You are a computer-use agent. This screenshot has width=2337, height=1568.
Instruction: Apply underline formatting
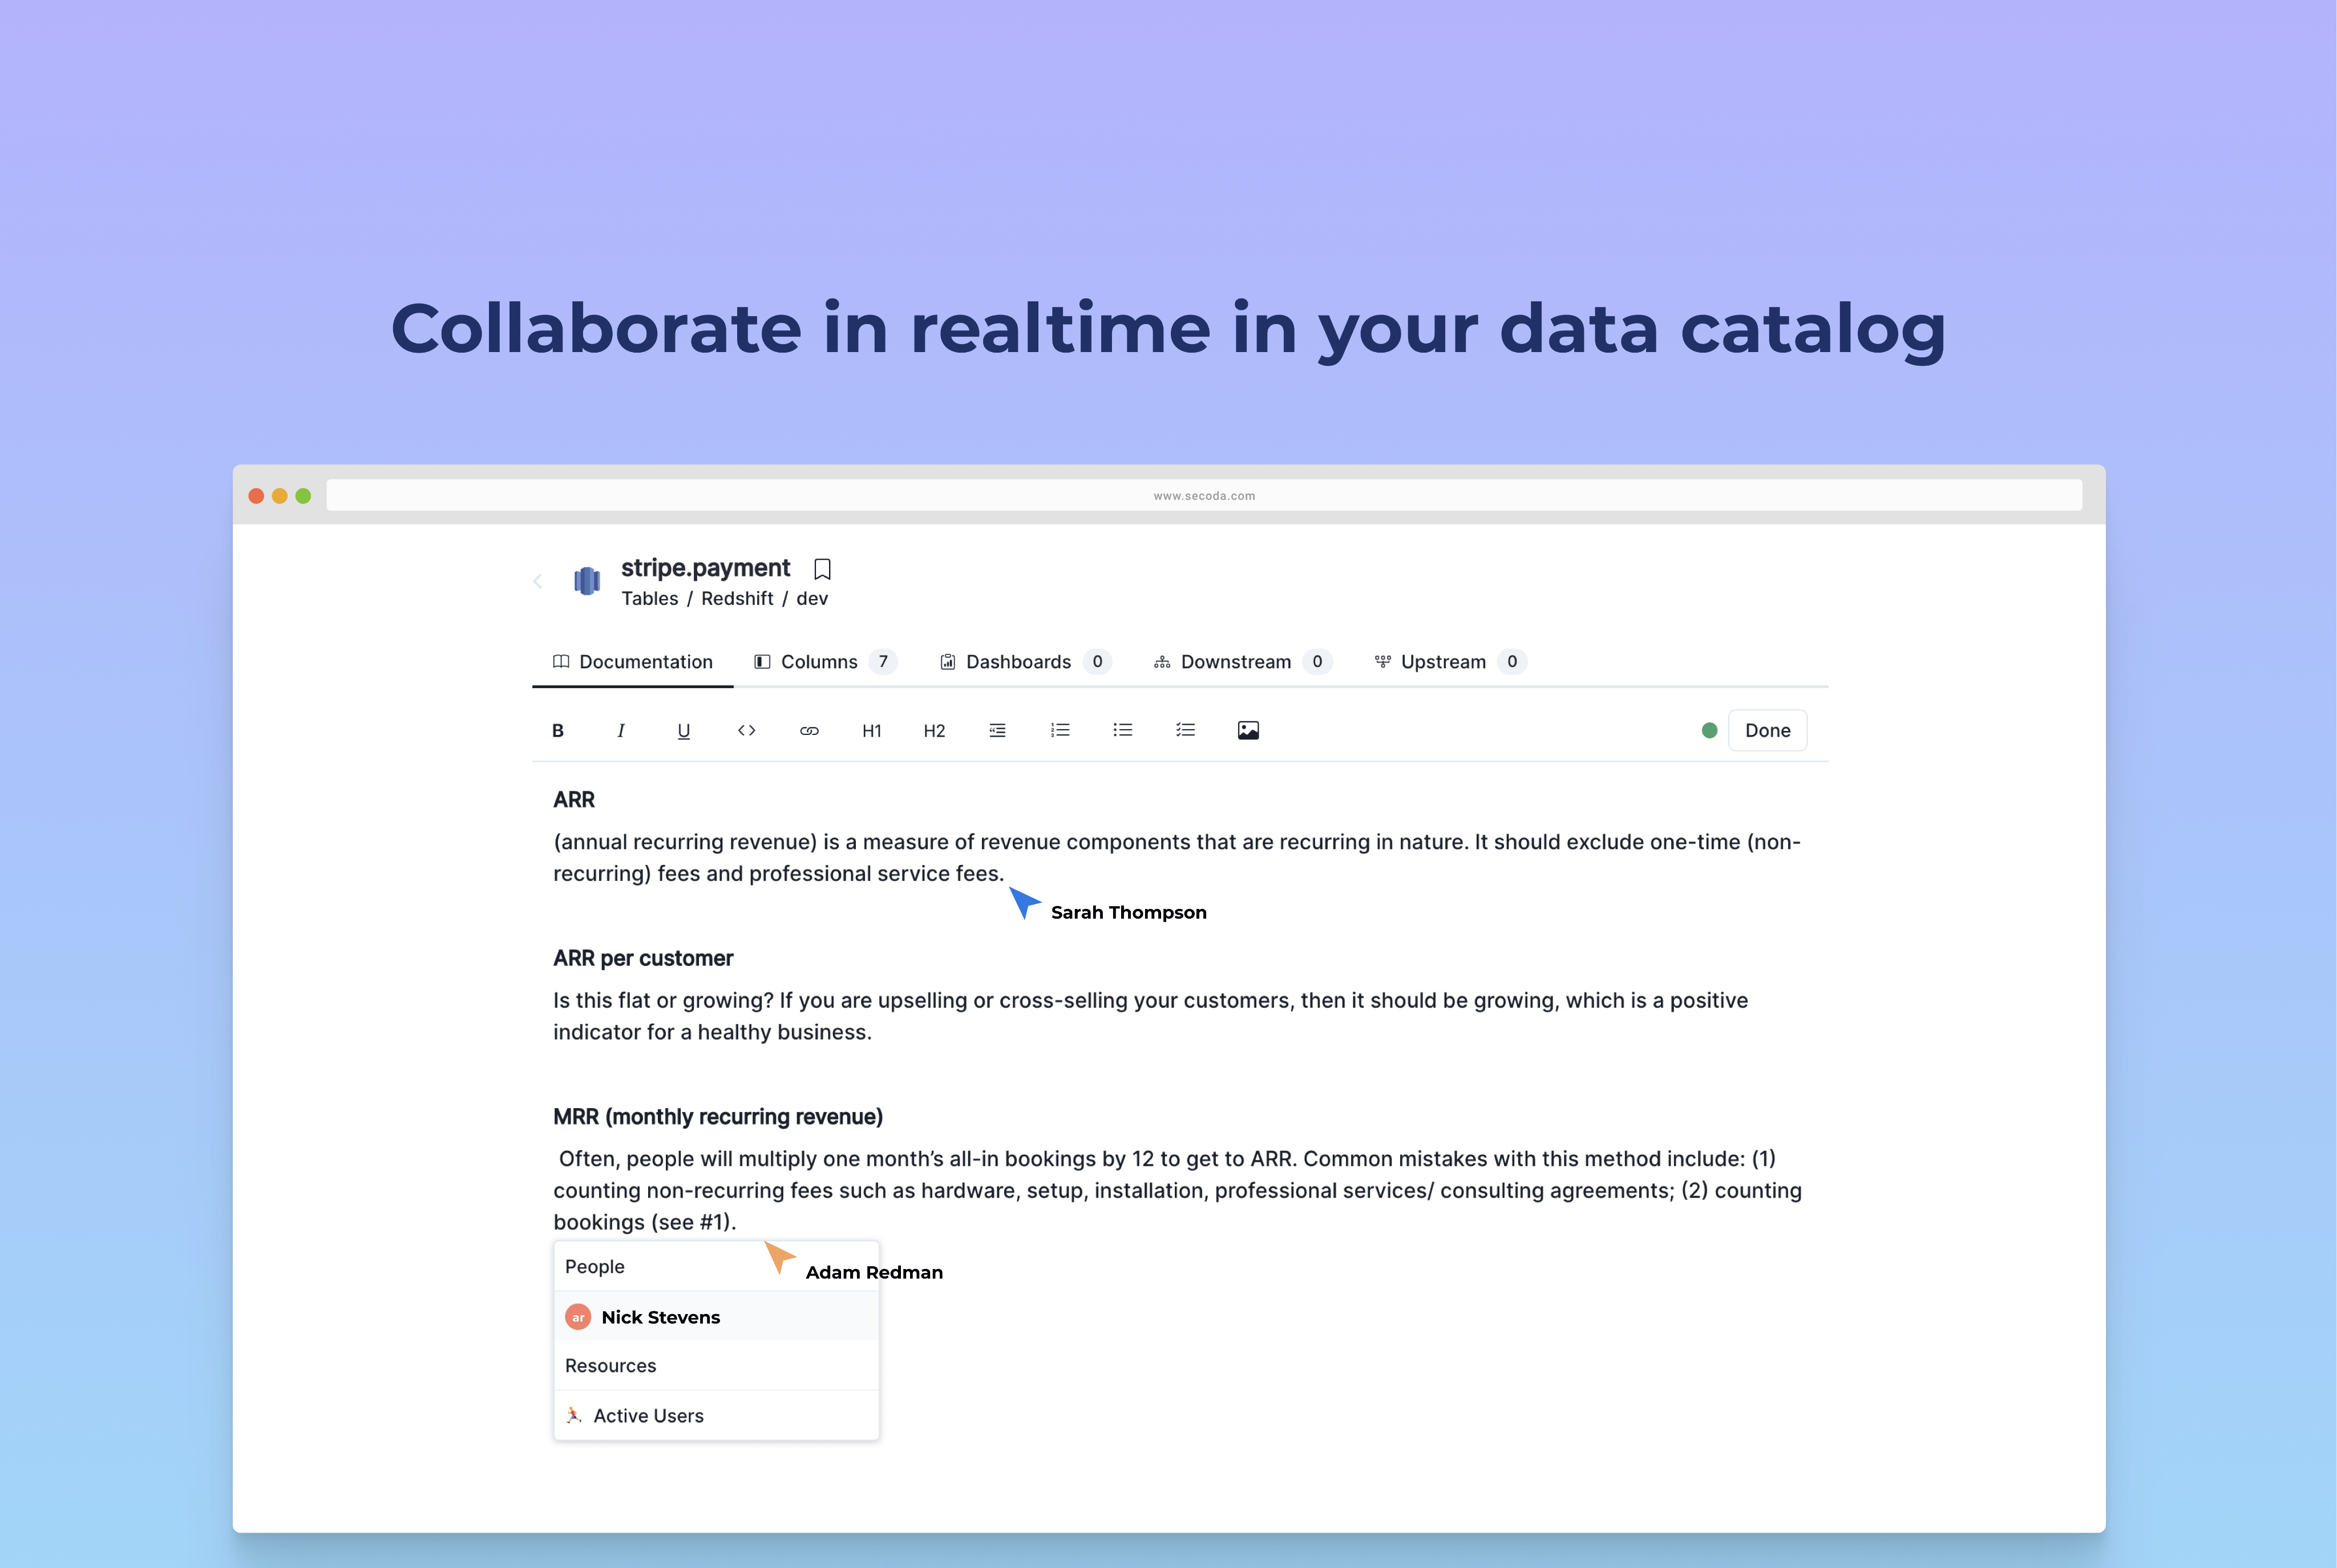tap(684, 731)
